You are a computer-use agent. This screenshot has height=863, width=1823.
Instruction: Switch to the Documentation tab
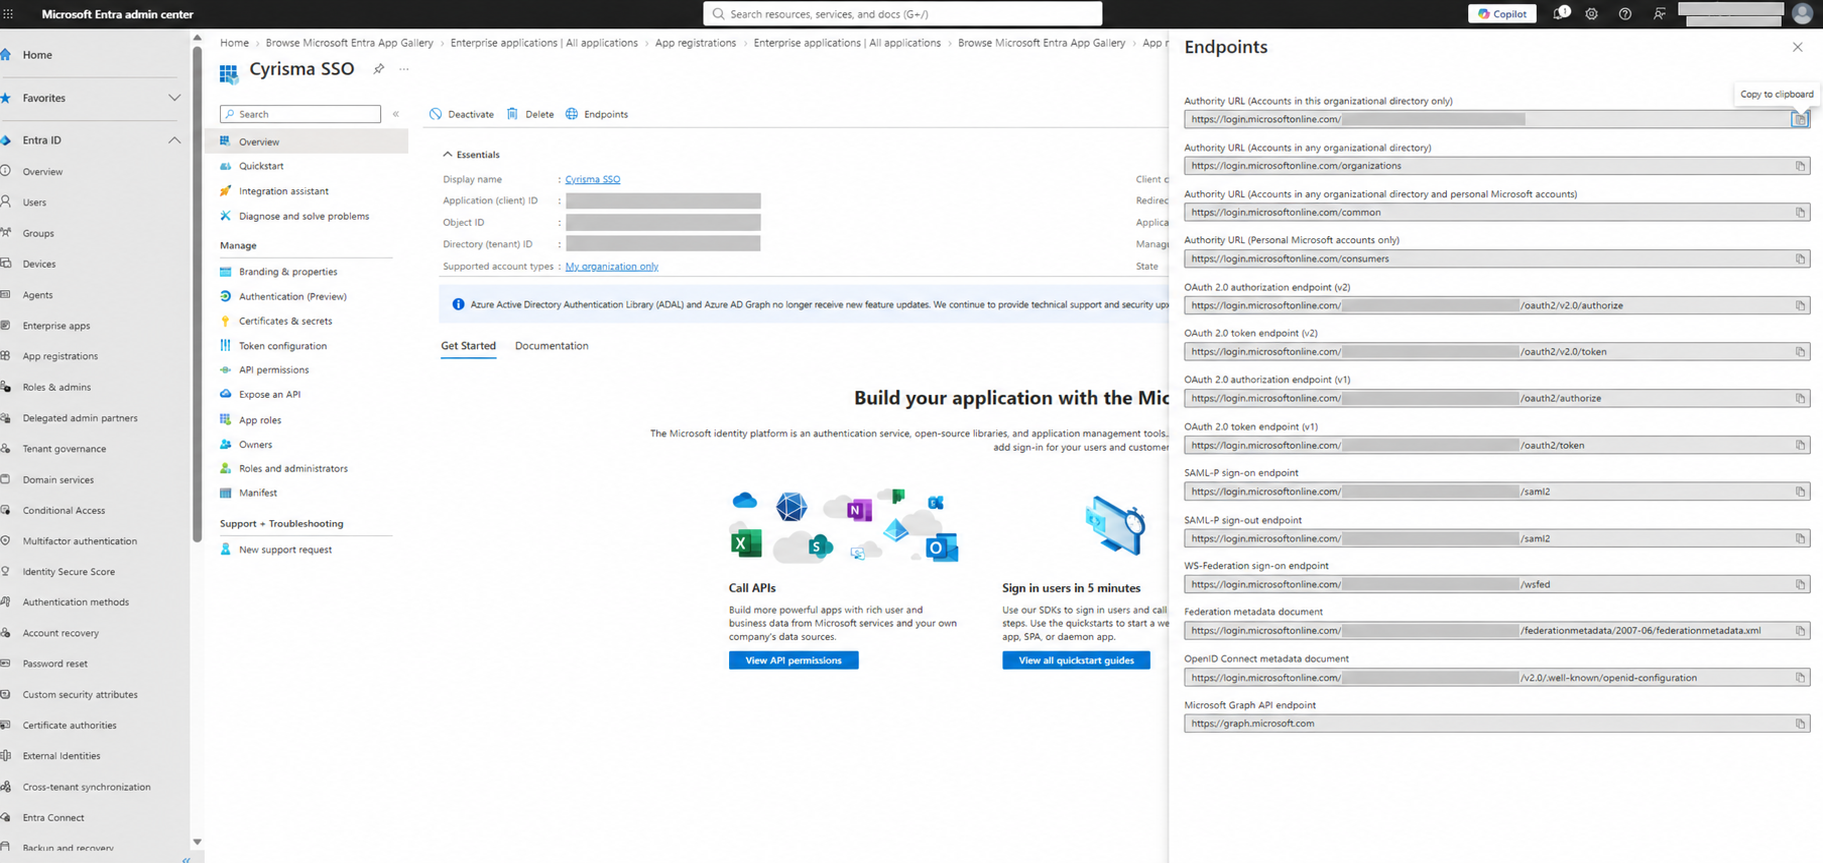coord(551,346)
